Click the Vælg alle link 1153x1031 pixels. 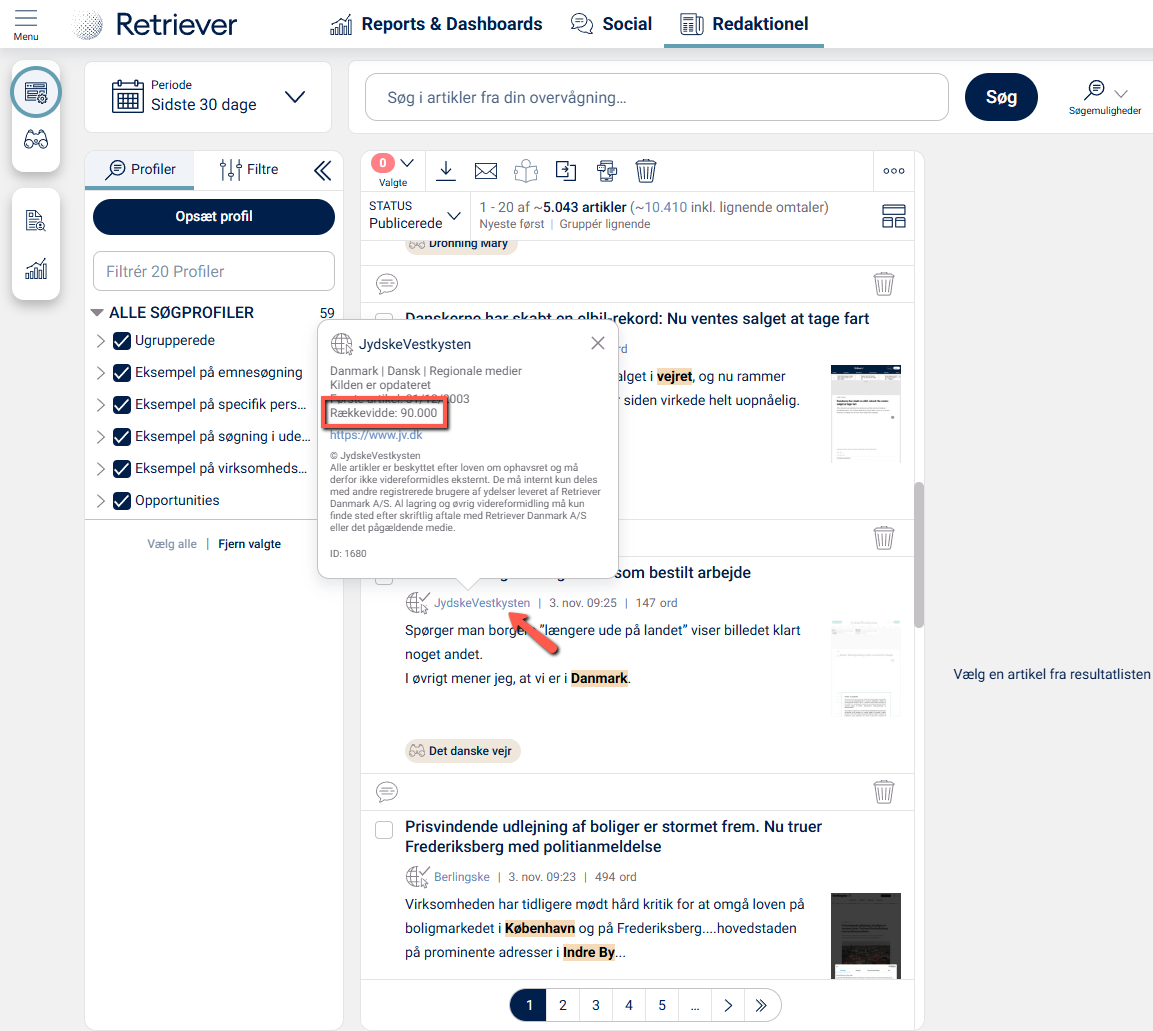click(172, 544)
